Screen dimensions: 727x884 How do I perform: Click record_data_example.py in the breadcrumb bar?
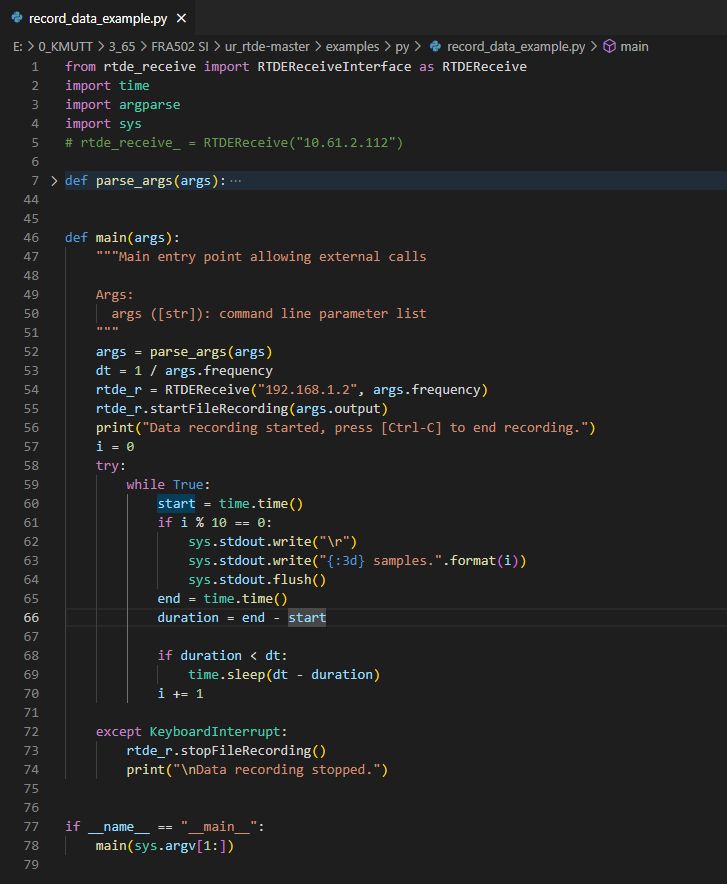(x=516, y=46)
